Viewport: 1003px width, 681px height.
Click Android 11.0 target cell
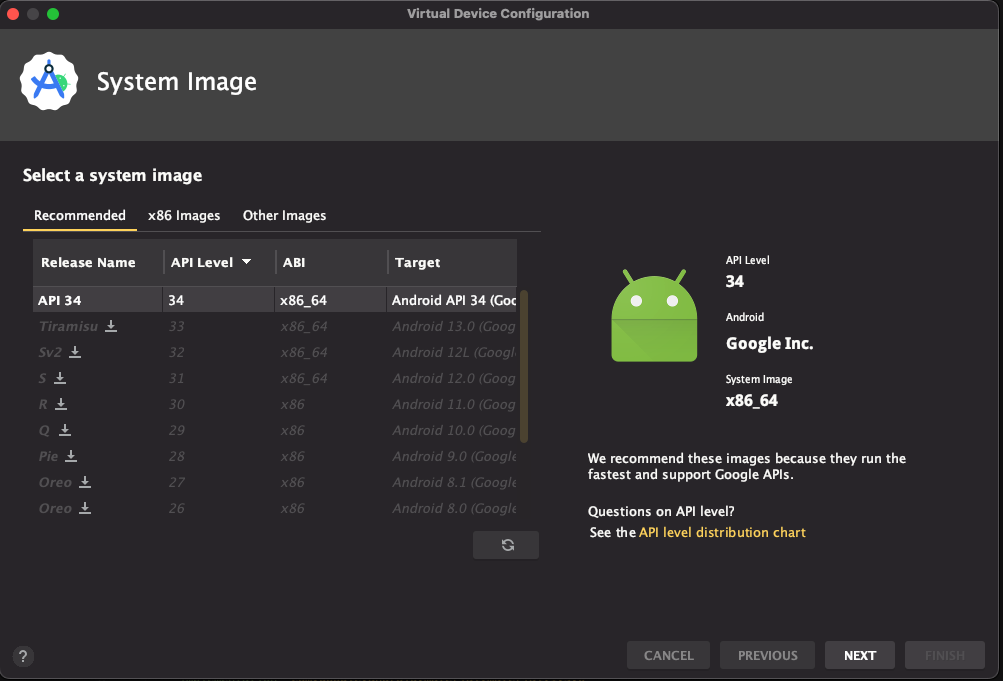(x=454, y=404)
